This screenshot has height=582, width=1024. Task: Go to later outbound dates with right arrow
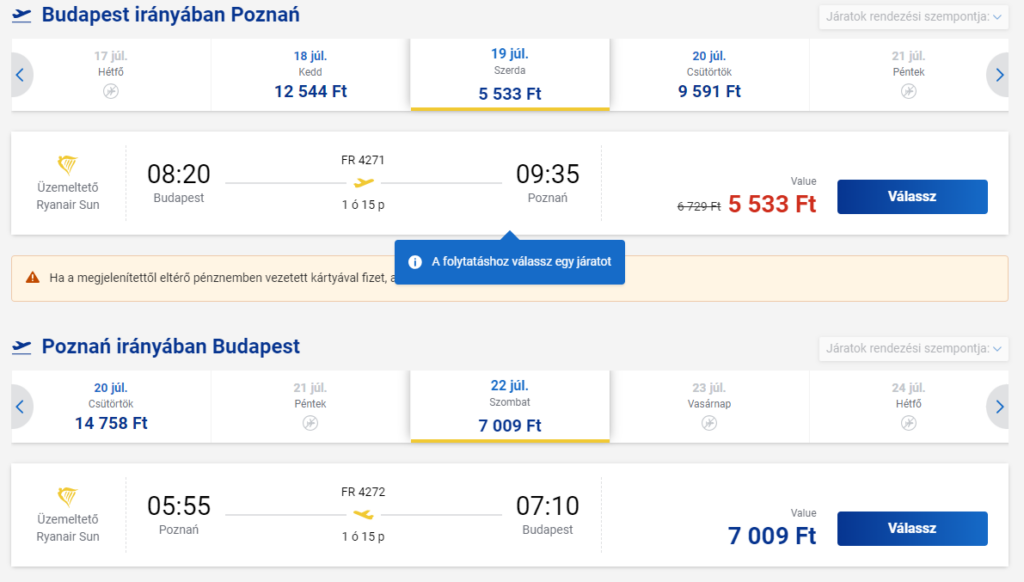pos(999,75)
